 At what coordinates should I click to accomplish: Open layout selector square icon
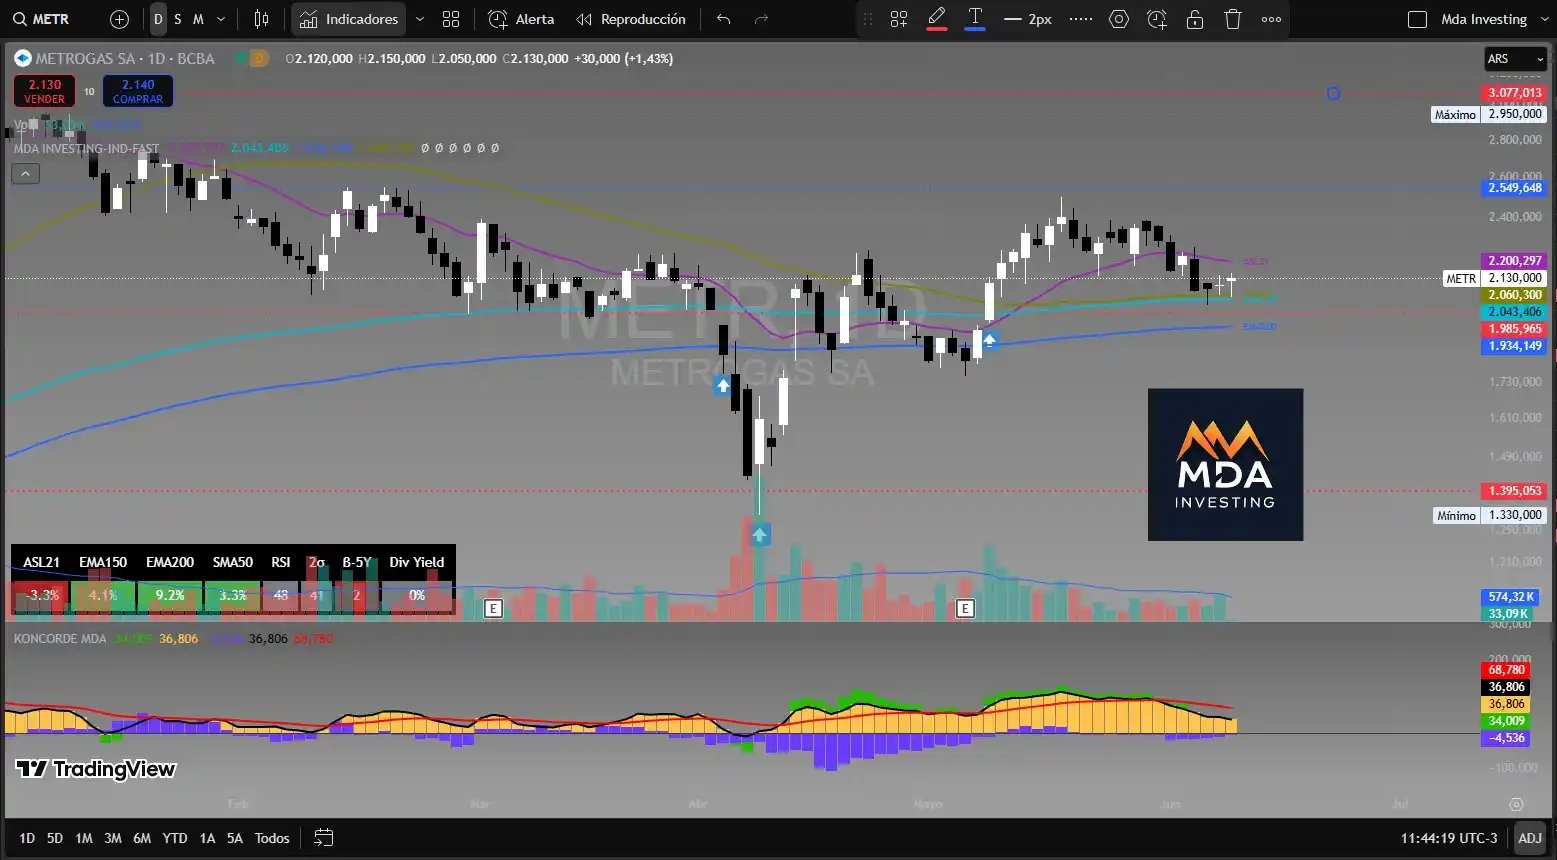point(1417,19)
